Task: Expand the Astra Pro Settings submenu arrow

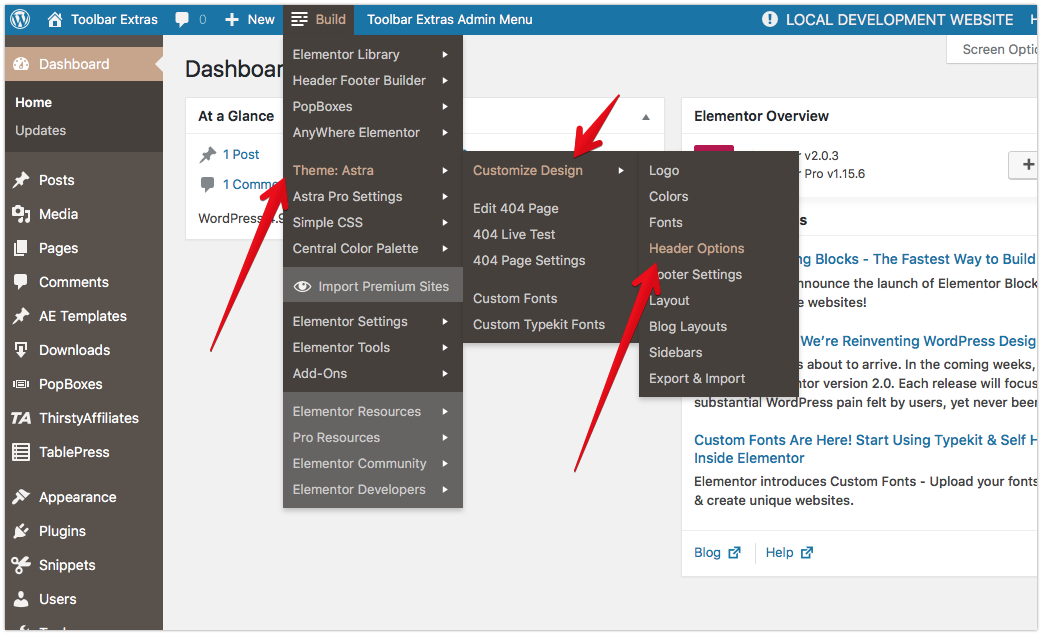Action: pyautogui.click(x=445, y=197)
